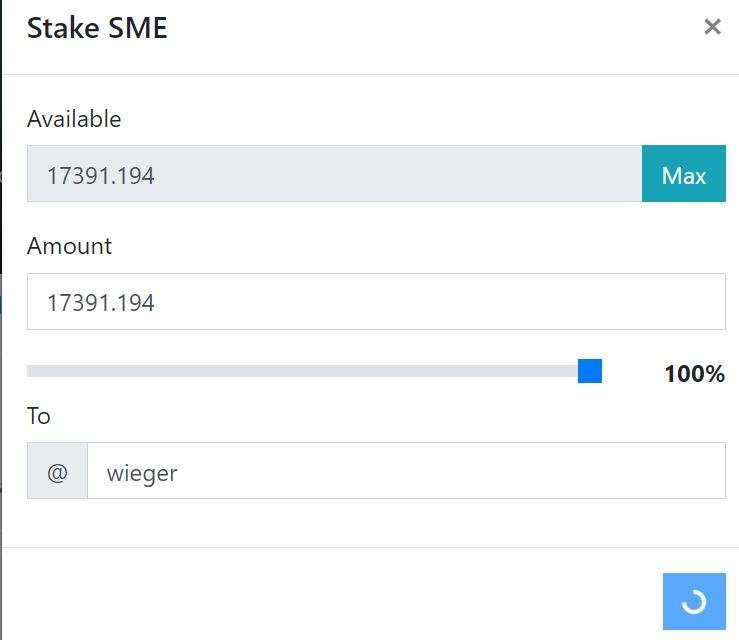Grab the blue percentage slider handle
Screen dimensions: 739x640
(590, 372)
